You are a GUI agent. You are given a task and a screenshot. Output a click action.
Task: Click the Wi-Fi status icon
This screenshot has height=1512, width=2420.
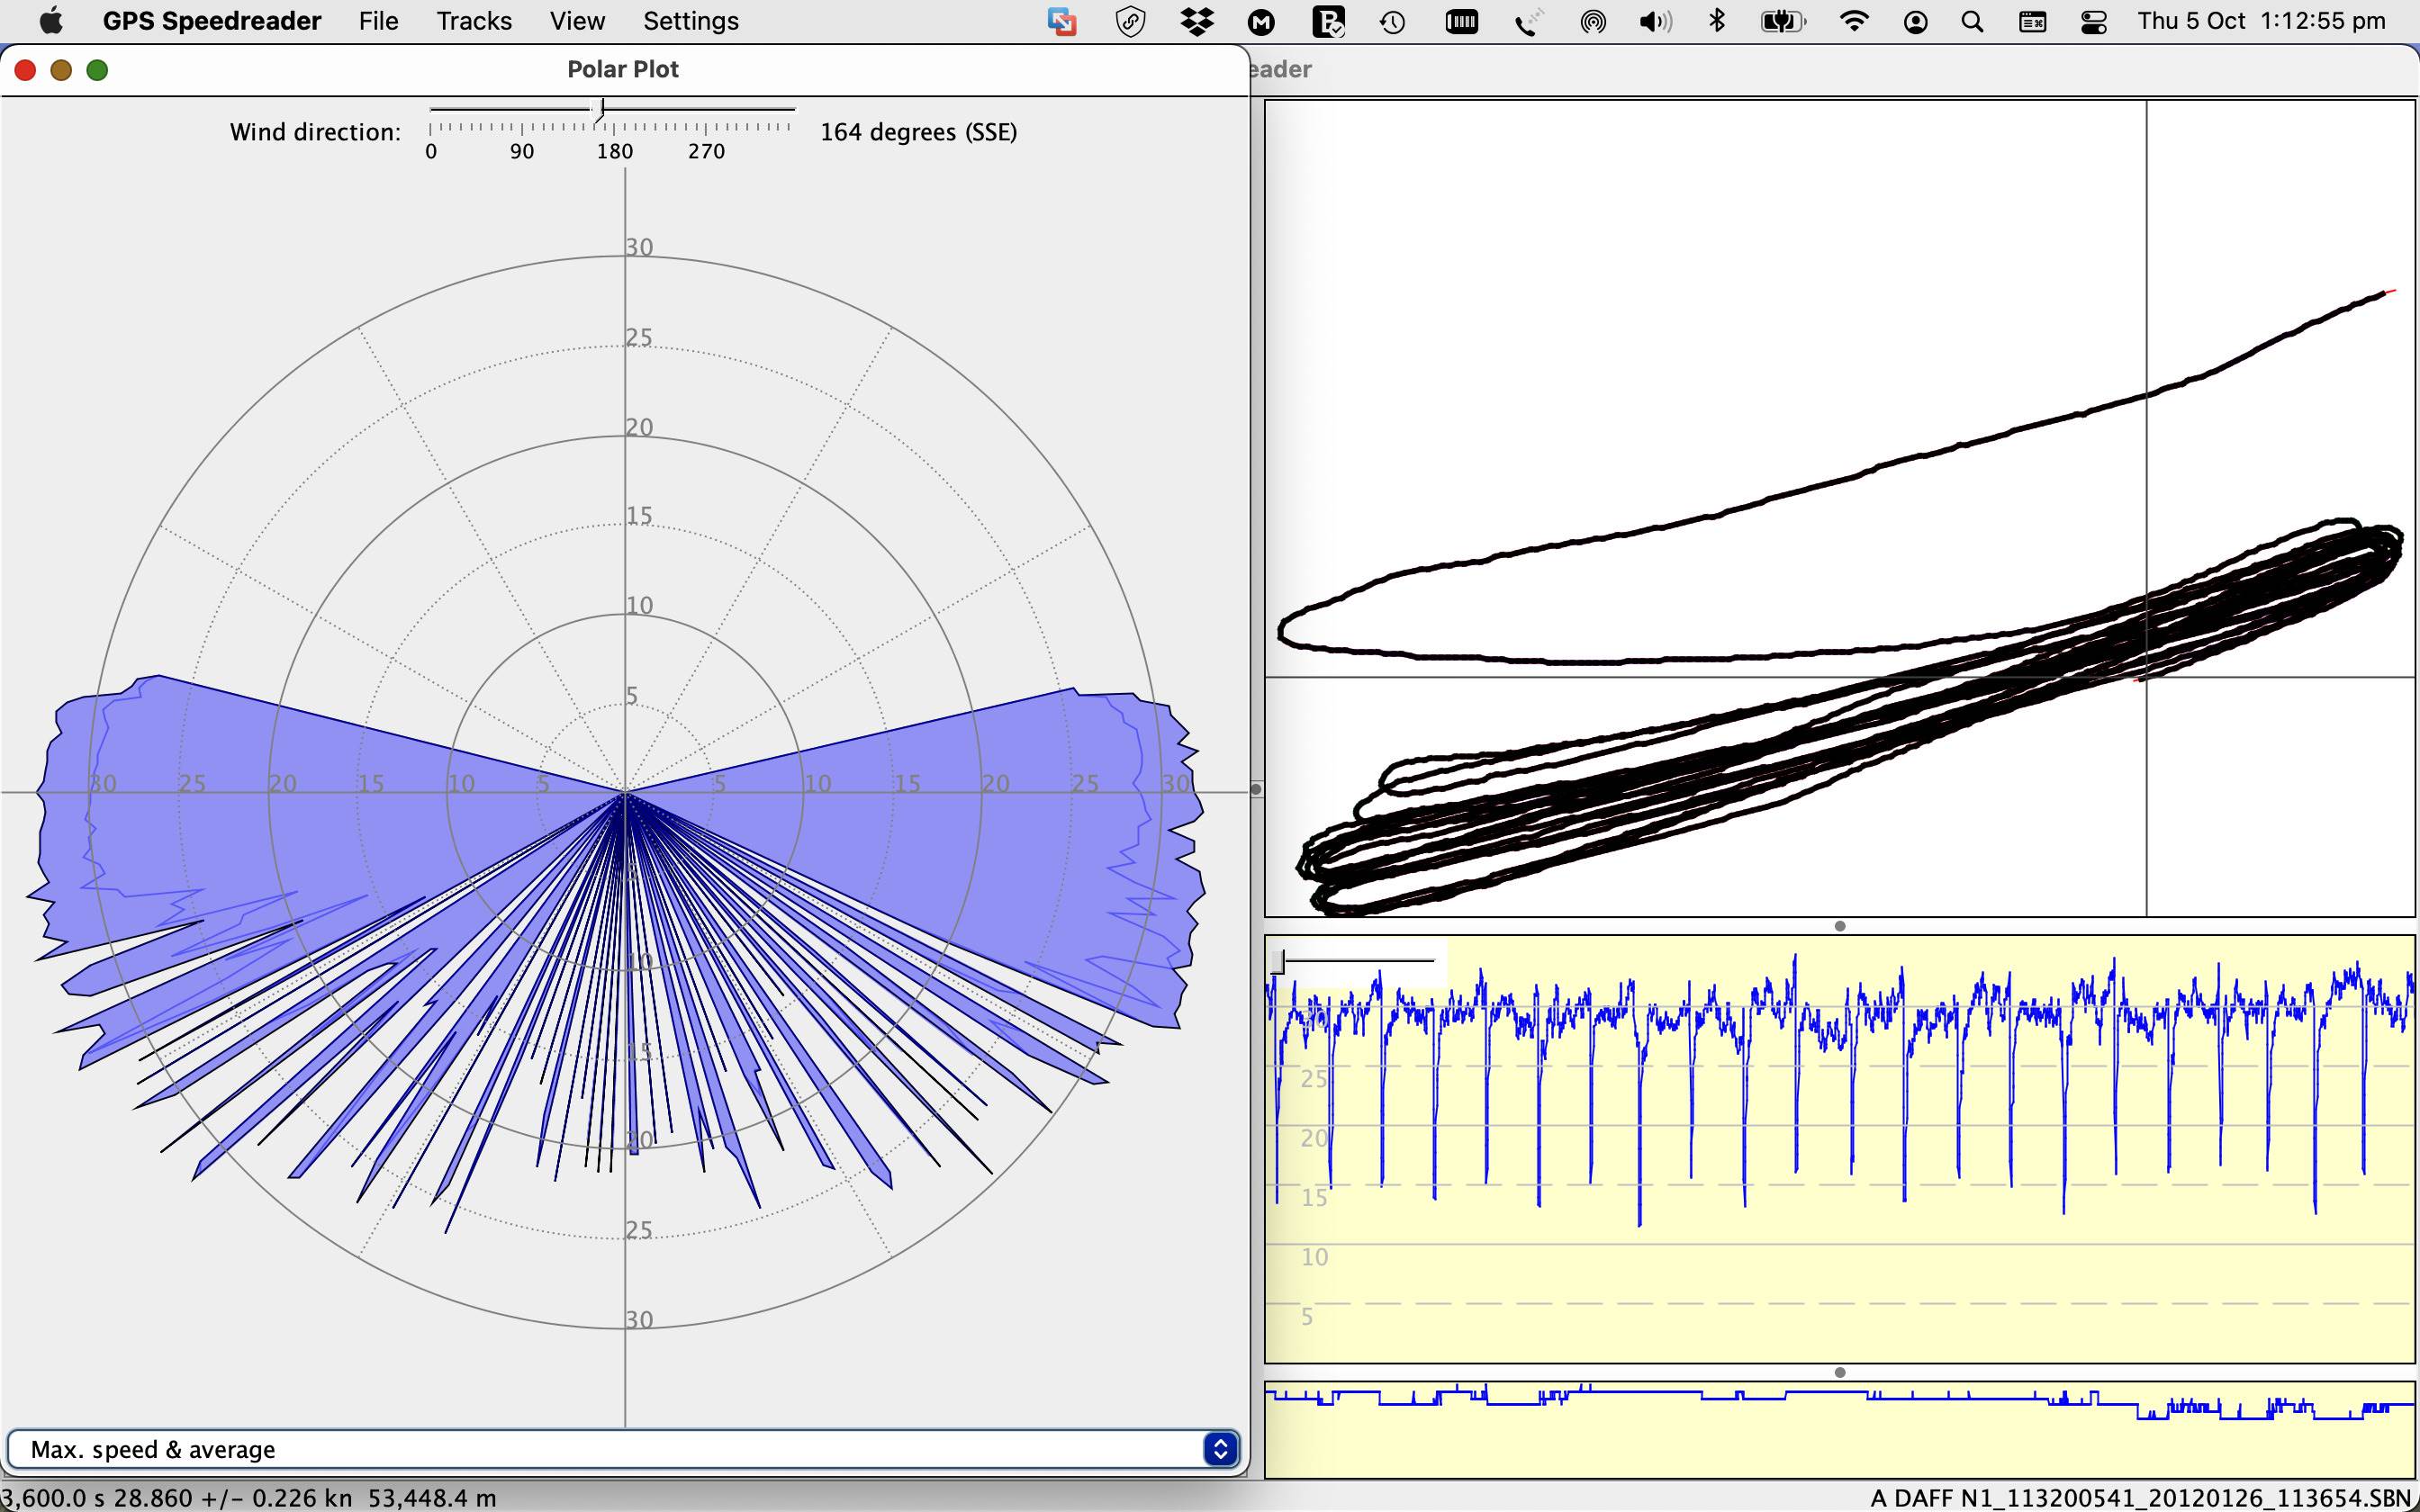(1853, 21)
